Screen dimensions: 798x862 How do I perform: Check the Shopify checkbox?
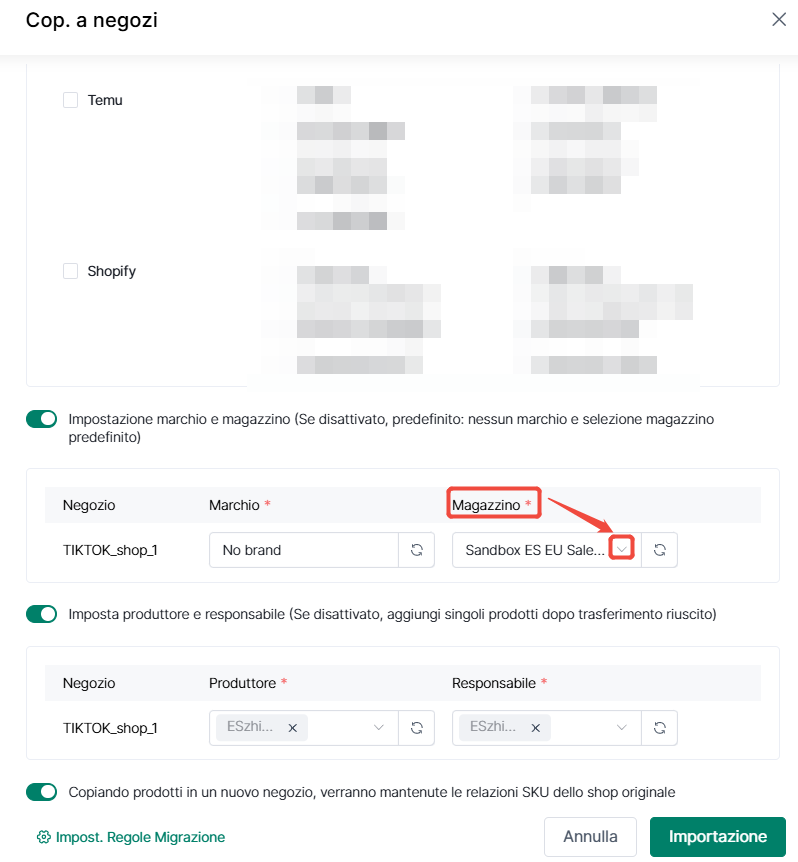(70, 271)
